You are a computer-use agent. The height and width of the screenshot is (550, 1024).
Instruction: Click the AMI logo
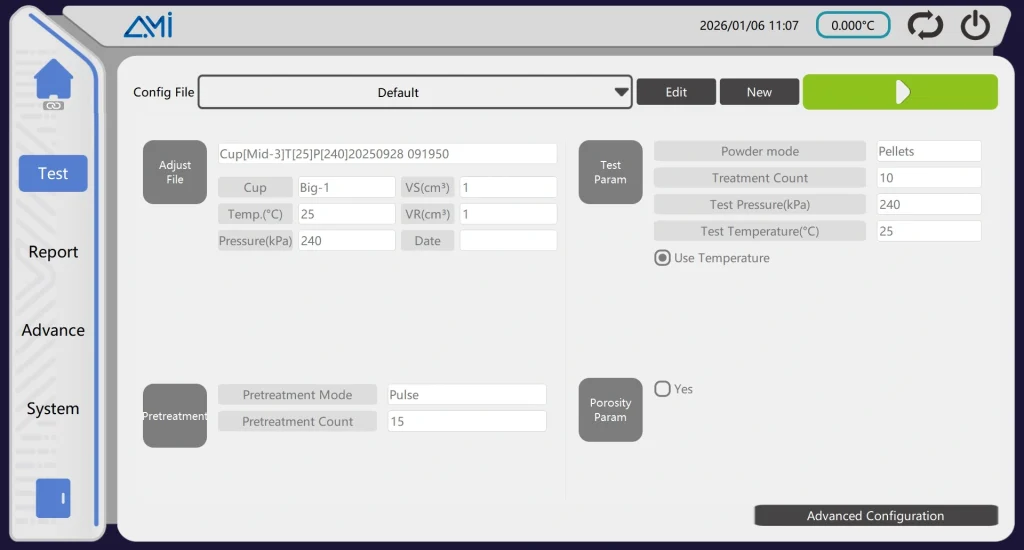[x=148, y=25]
